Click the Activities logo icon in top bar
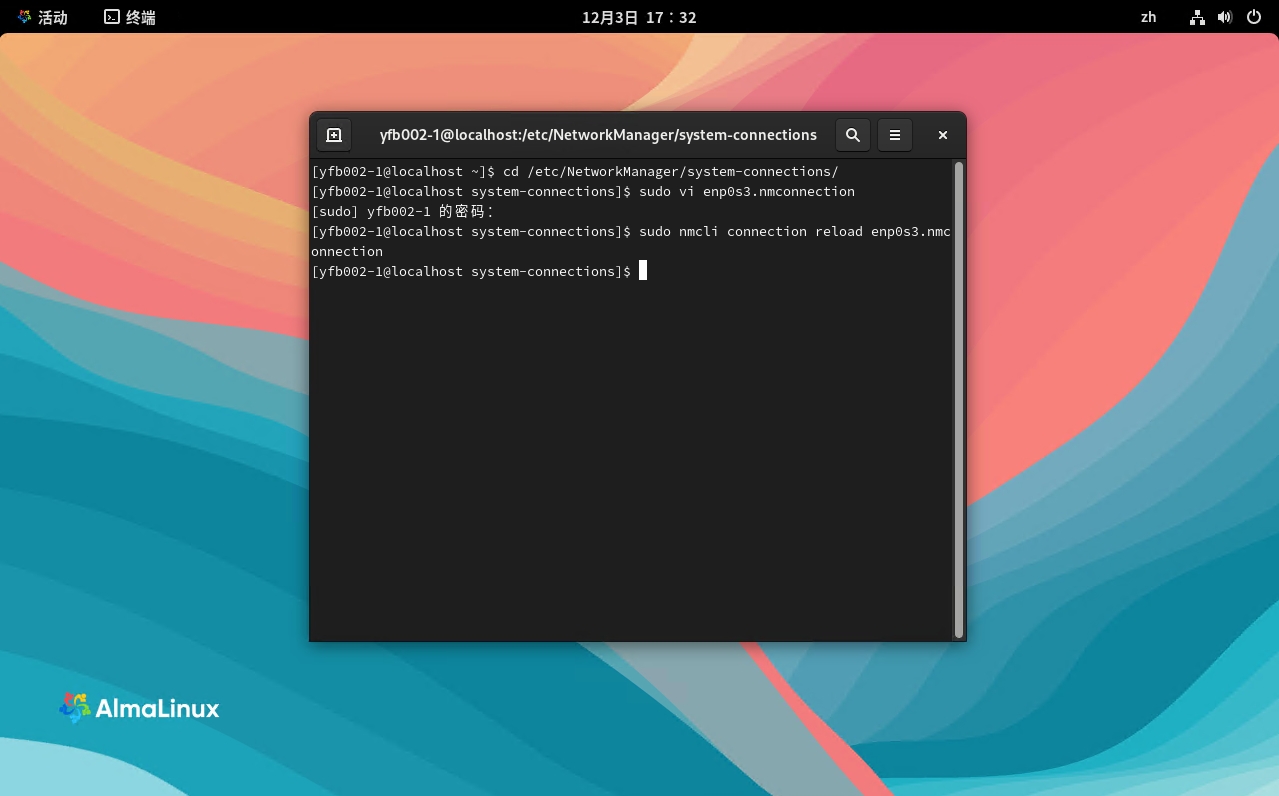 [x=24, y=17]
